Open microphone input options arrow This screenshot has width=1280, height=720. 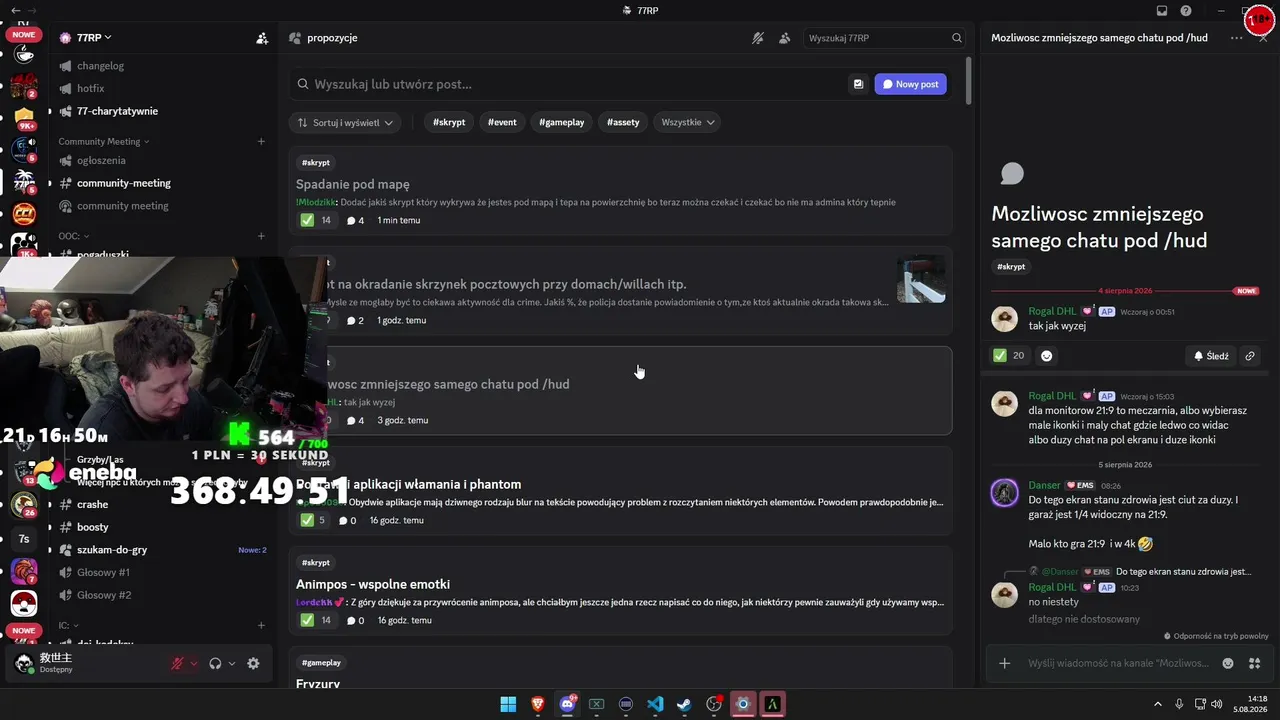tap(194, 663)
